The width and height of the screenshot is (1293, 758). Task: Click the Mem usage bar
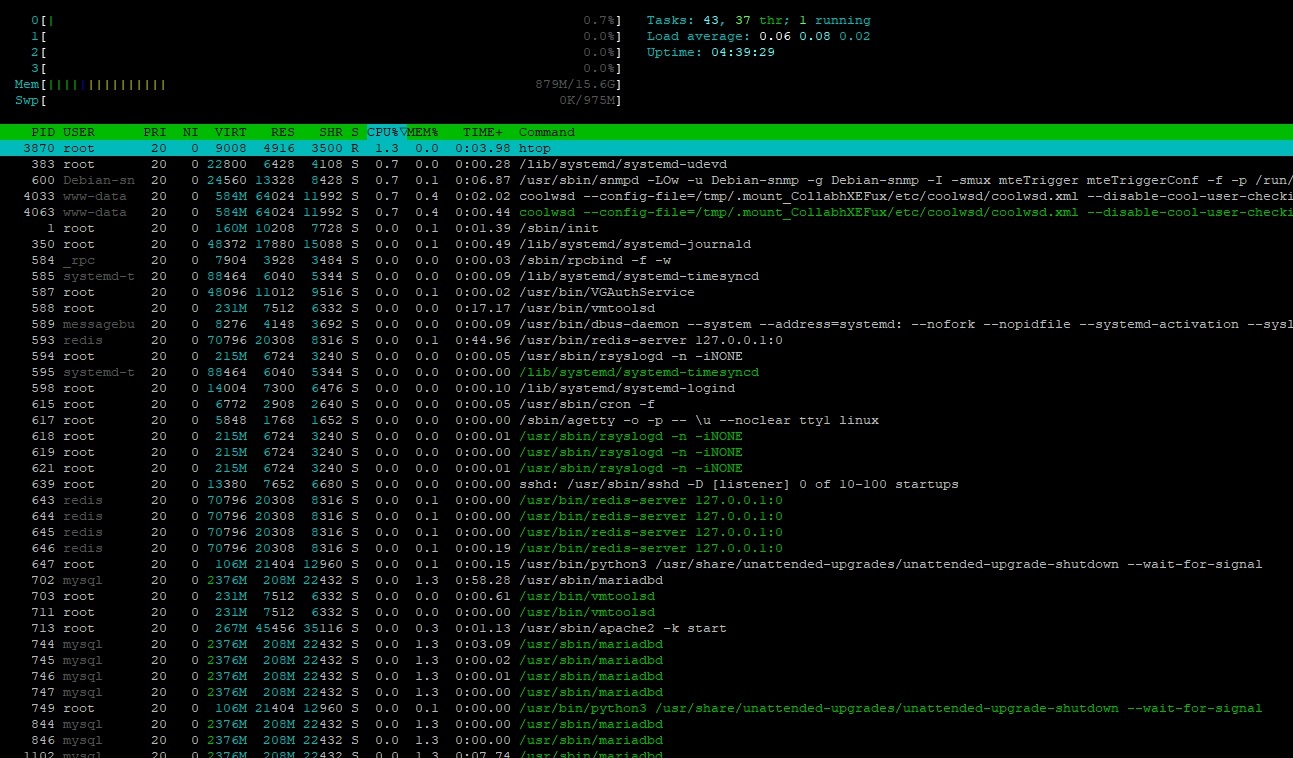[318, 84]
